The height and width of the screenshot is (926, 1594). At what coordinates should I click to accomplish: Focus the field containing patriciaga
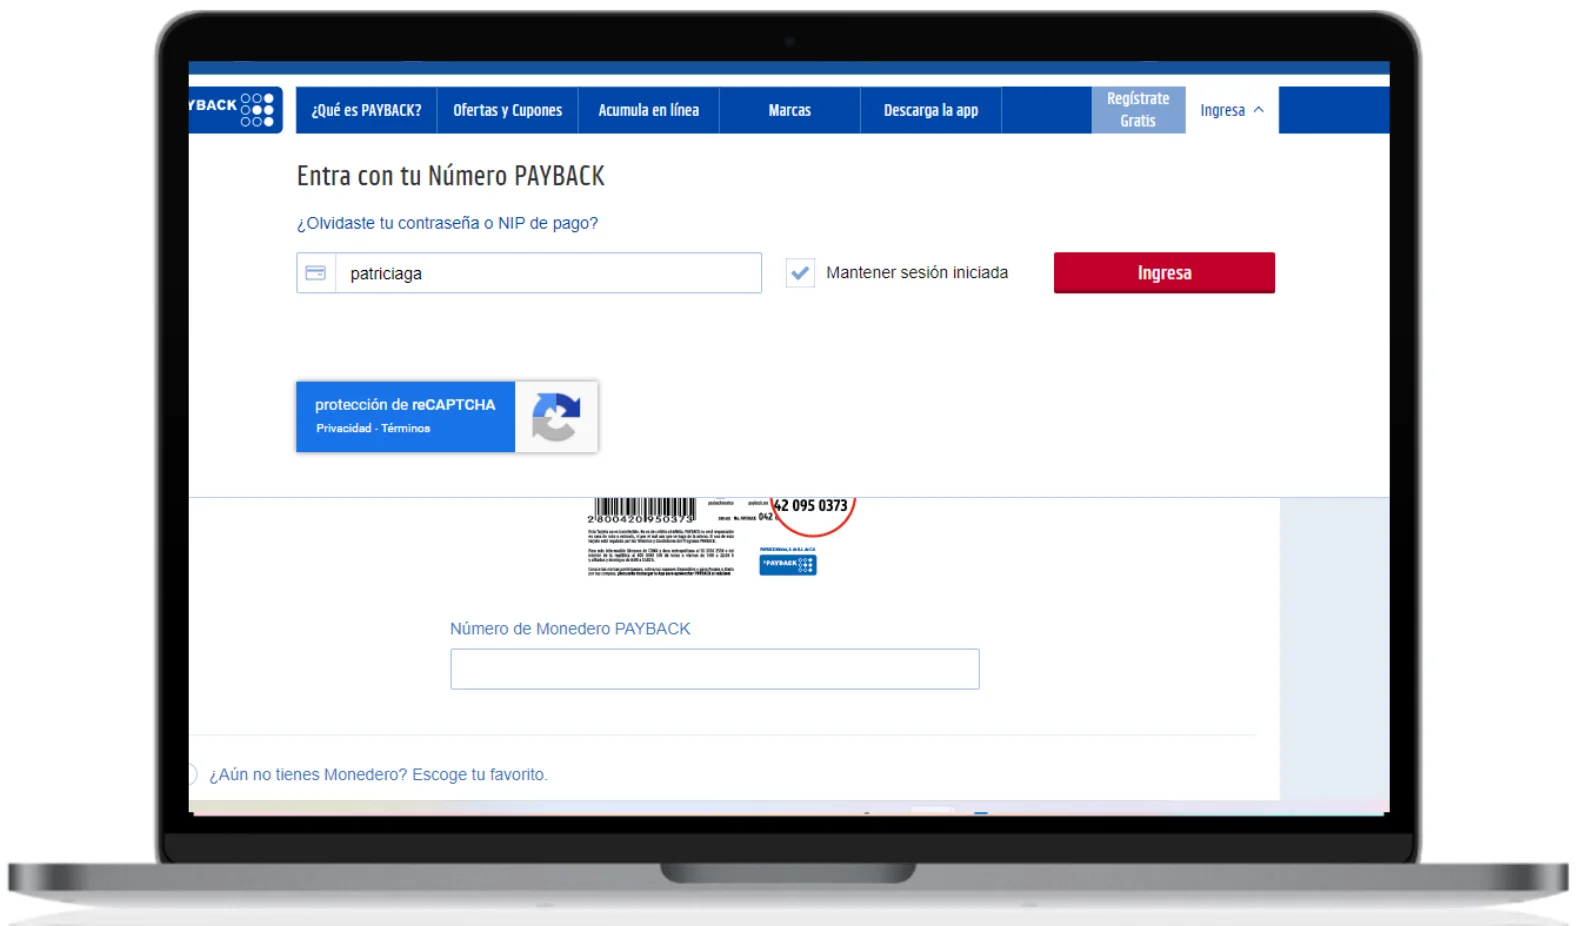click(x=547, y=273)
